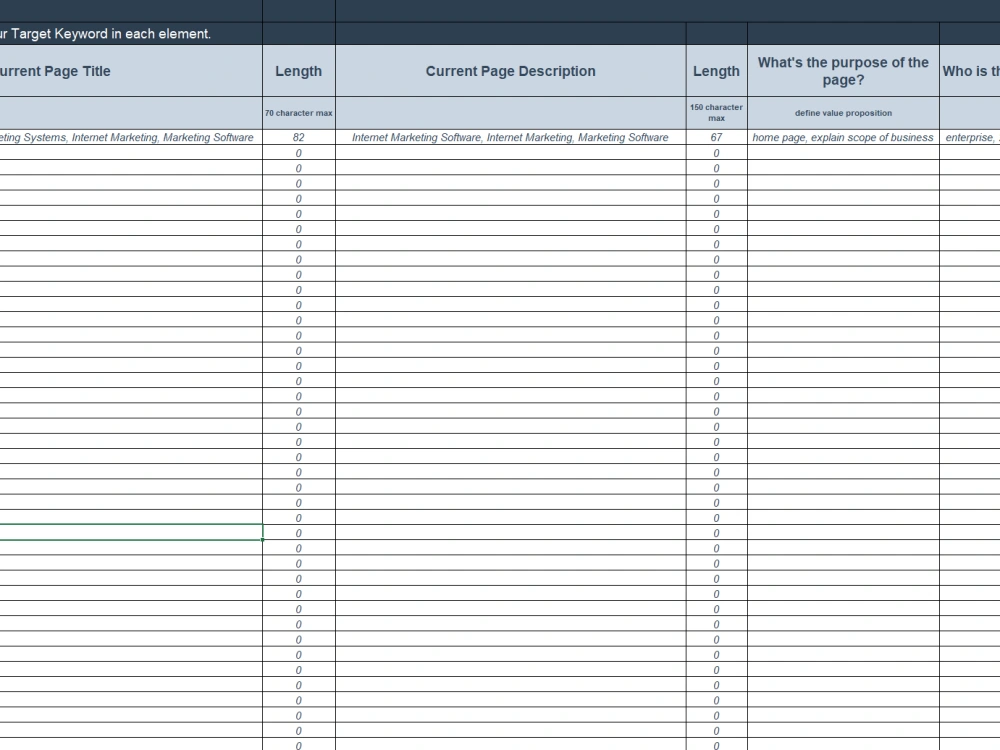This screenshot has height=750, width=1000.
Task: Click the 'home page, explain scope of business' cell
Action: point(843,137)
